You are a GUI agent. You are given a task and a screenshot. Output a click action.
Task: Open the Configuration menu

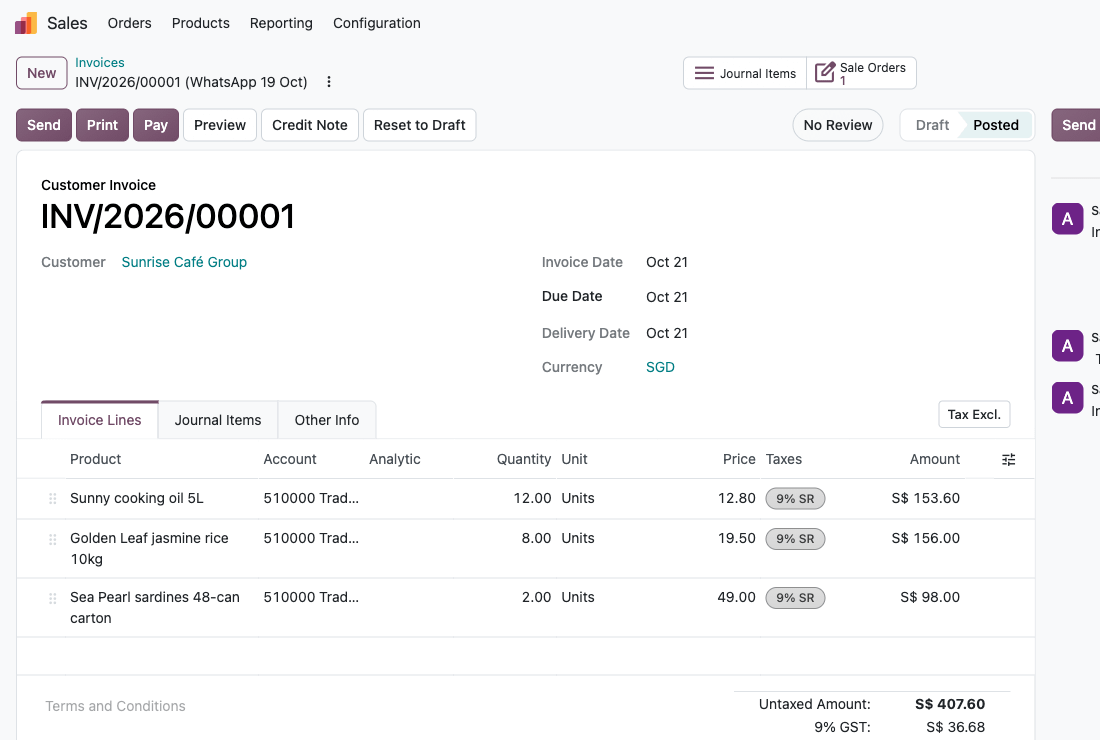click(377, 23)
